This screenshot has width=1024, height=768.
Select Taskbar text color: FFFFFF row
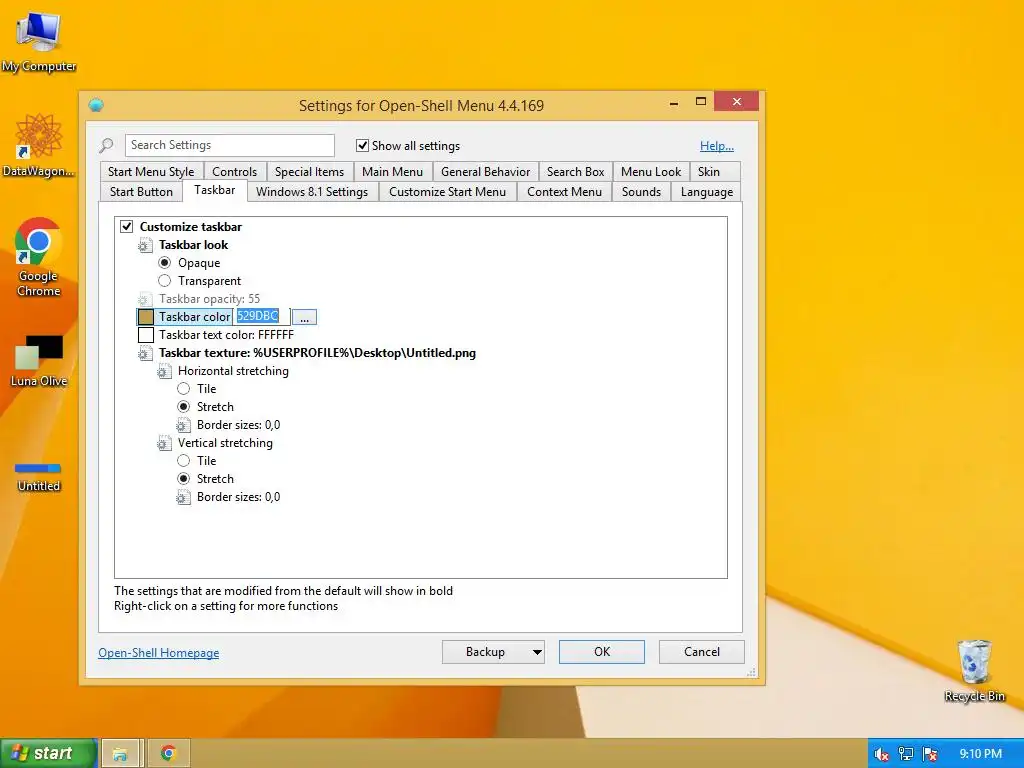pos(226,335)
